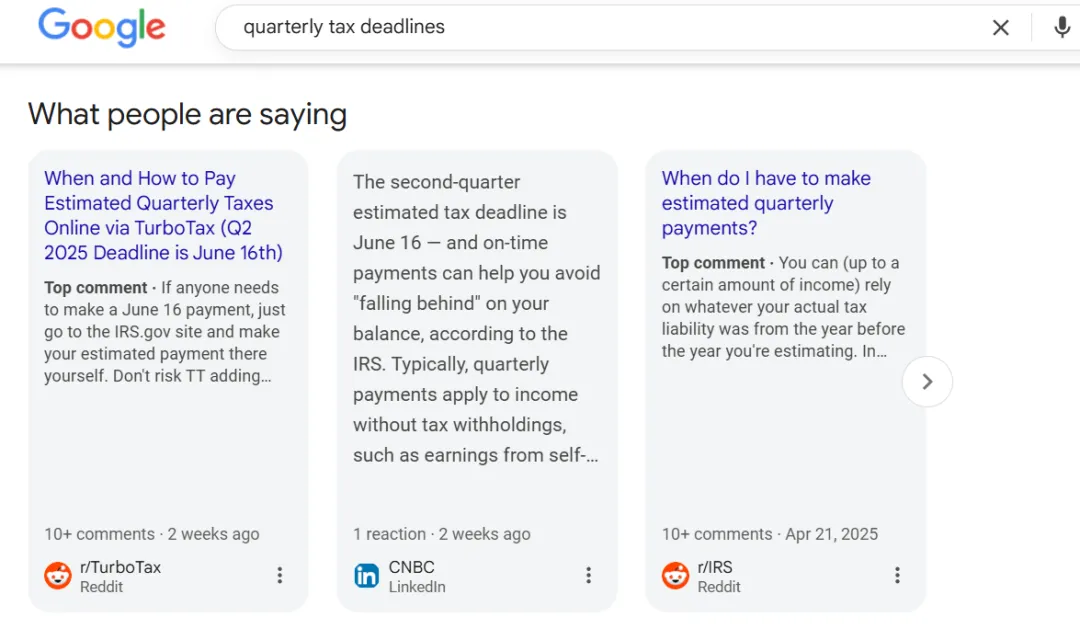The image size is (1080, 640).
Task: Click the Google logo
Action: [x=101, y=28]
